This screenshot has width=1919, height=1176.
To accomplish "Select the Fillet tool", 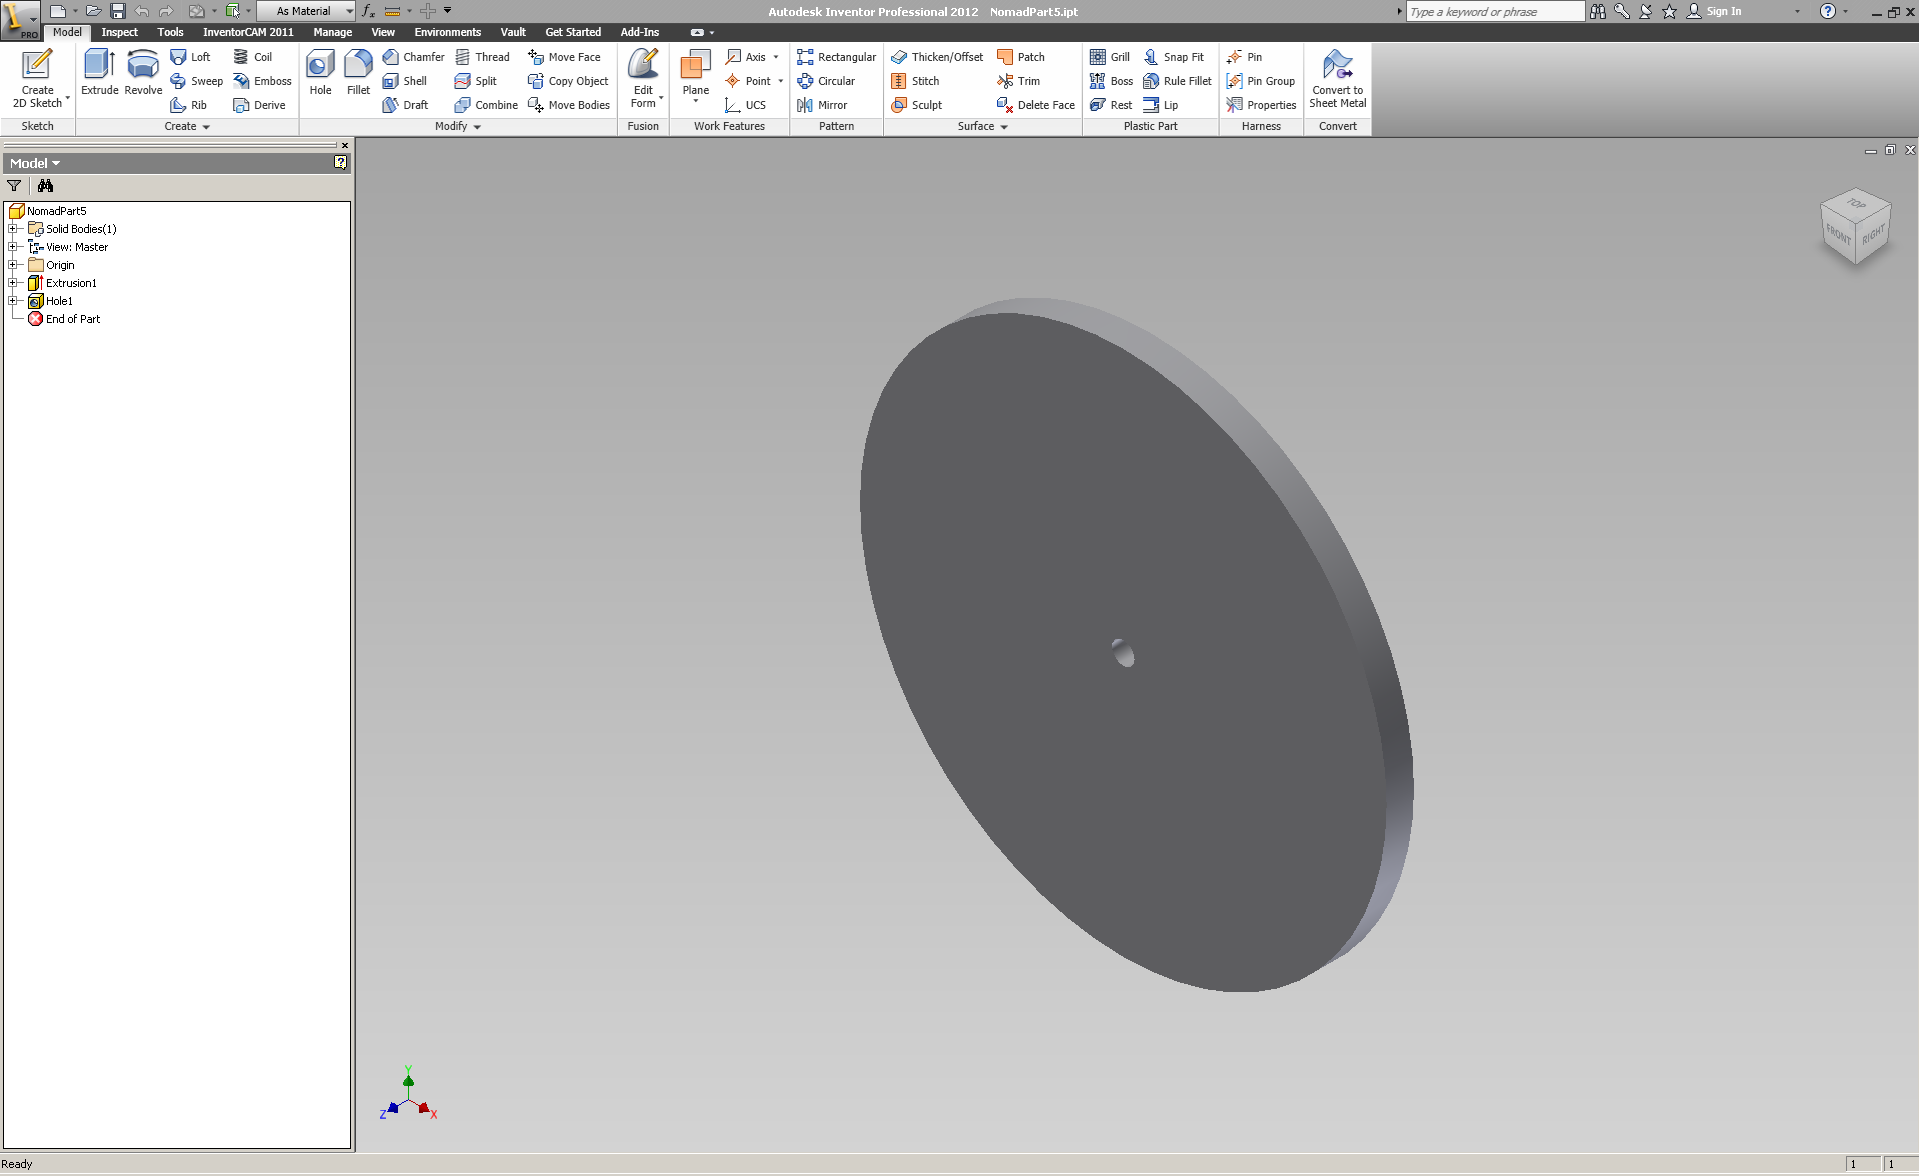I will (358, 73).
